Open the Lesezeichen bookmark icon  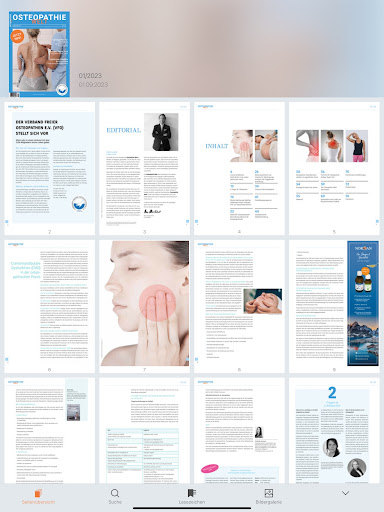[x=192, y=493]
